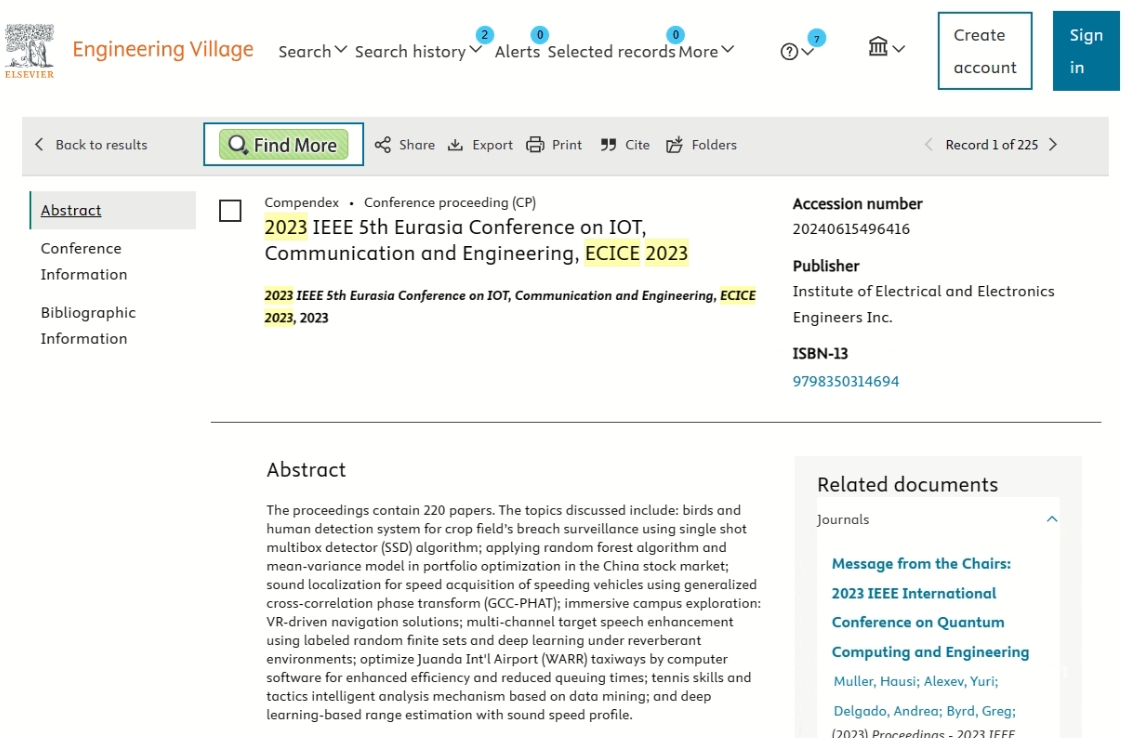The width and height of the screenshot is (1124, 738).
Task: Tick the record selection checkbox
Action: click(x=230, y=211)
